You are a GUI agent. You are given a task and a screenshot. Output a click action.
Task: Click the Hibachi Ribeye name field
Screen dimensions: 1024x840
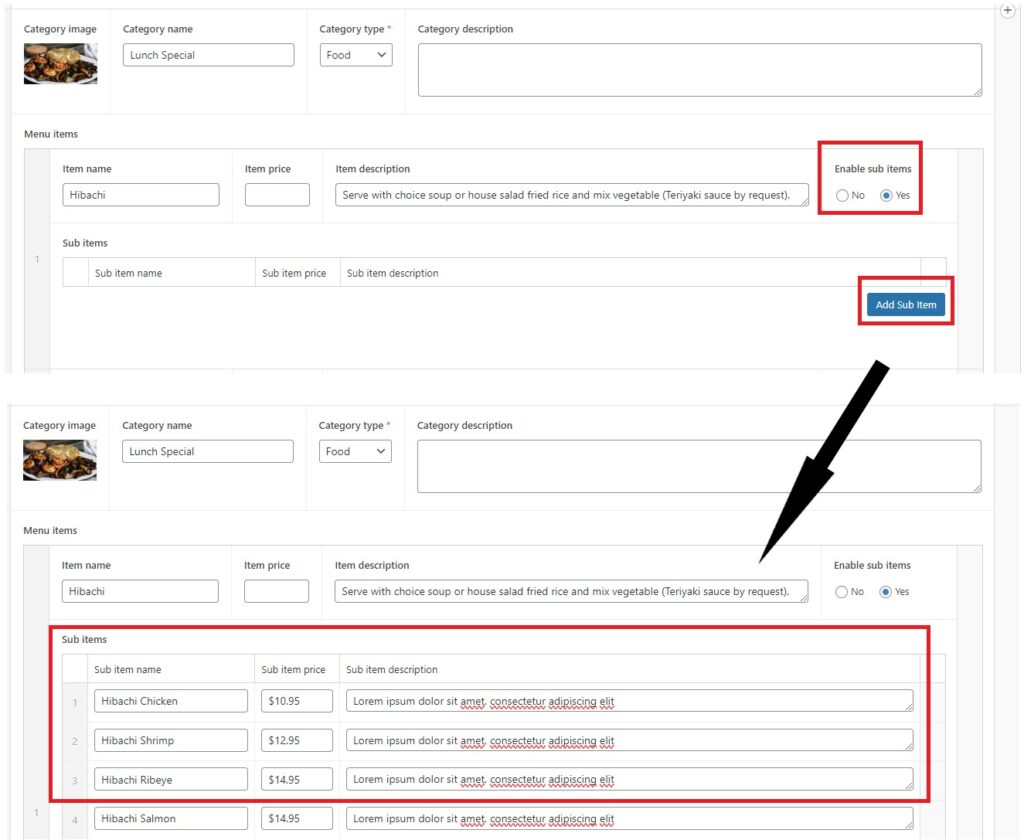(x=171, y=780)
